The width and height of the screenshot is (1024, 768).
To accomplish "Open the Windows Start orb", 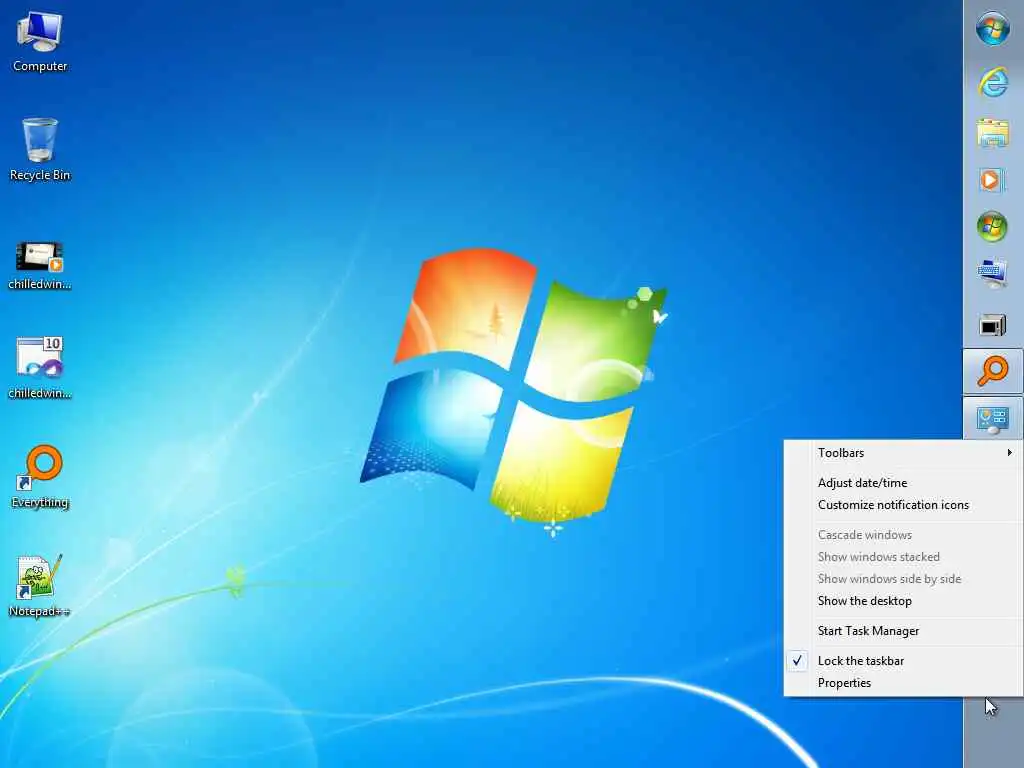I will point(993,29).
